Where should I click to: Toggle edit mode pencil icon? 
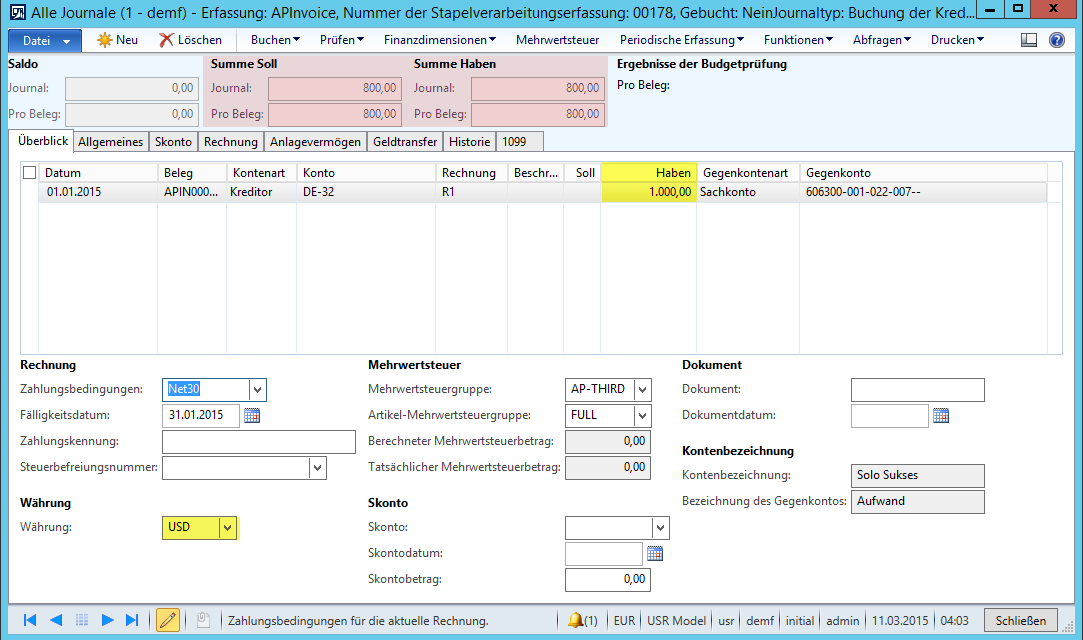pyautogui.click(x=168, y=620)
